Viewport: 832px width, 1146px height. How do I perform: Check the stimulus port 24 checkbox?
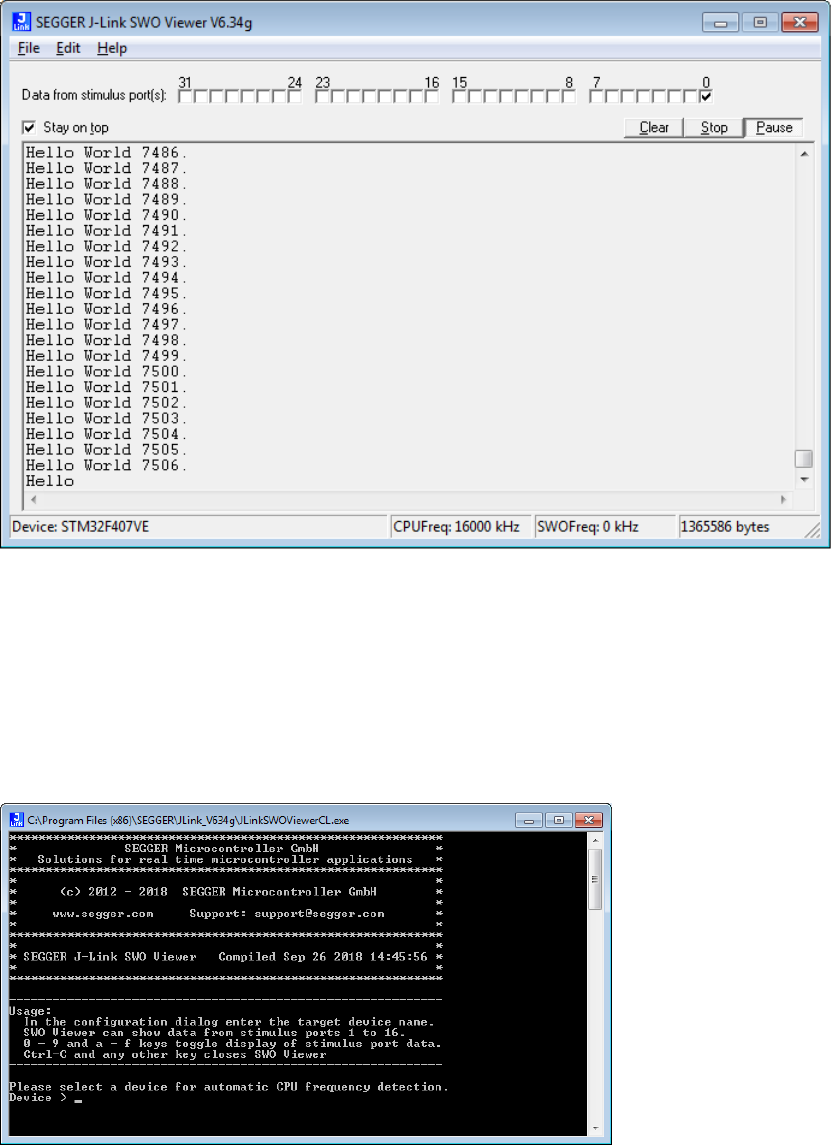295,97
